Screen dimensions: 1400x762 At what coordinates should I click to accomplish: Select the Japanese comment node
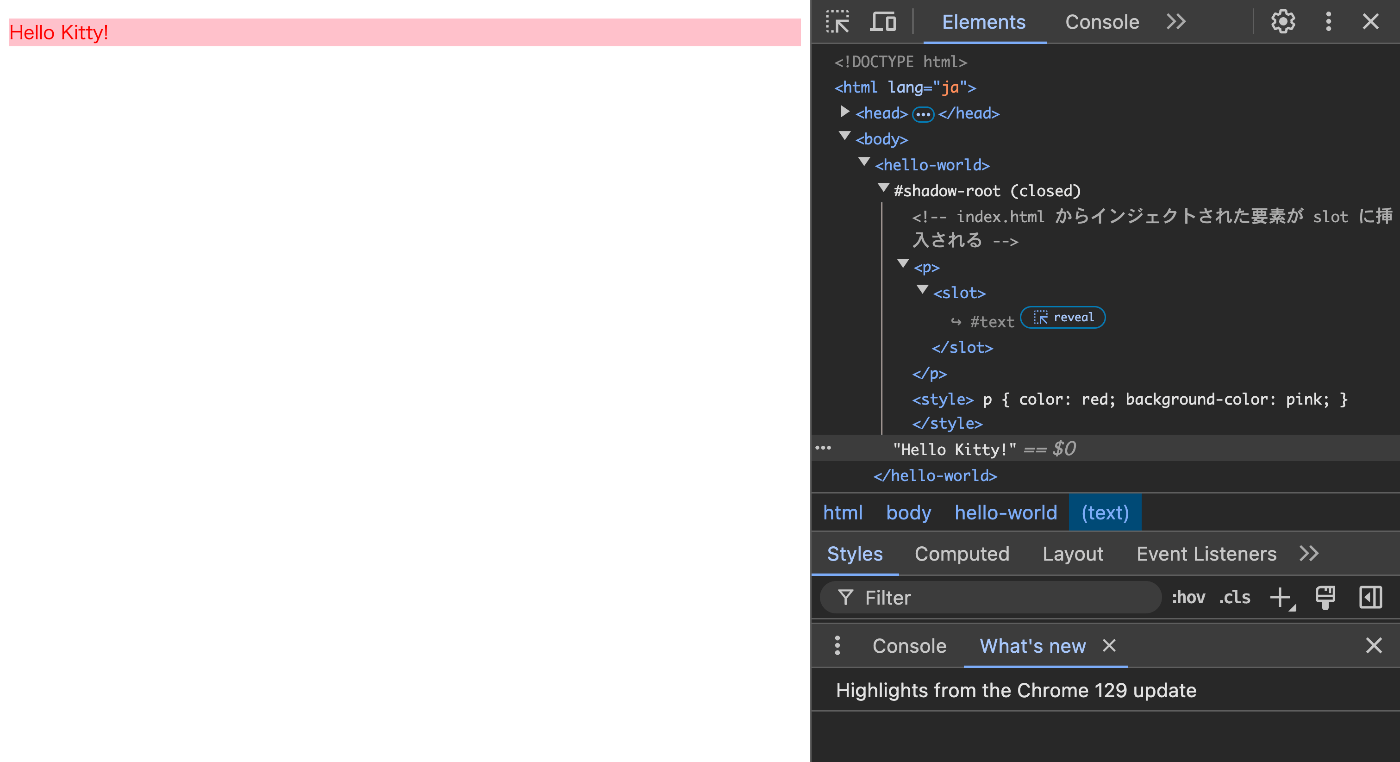pyautogui.click(x=1152, y=229)
